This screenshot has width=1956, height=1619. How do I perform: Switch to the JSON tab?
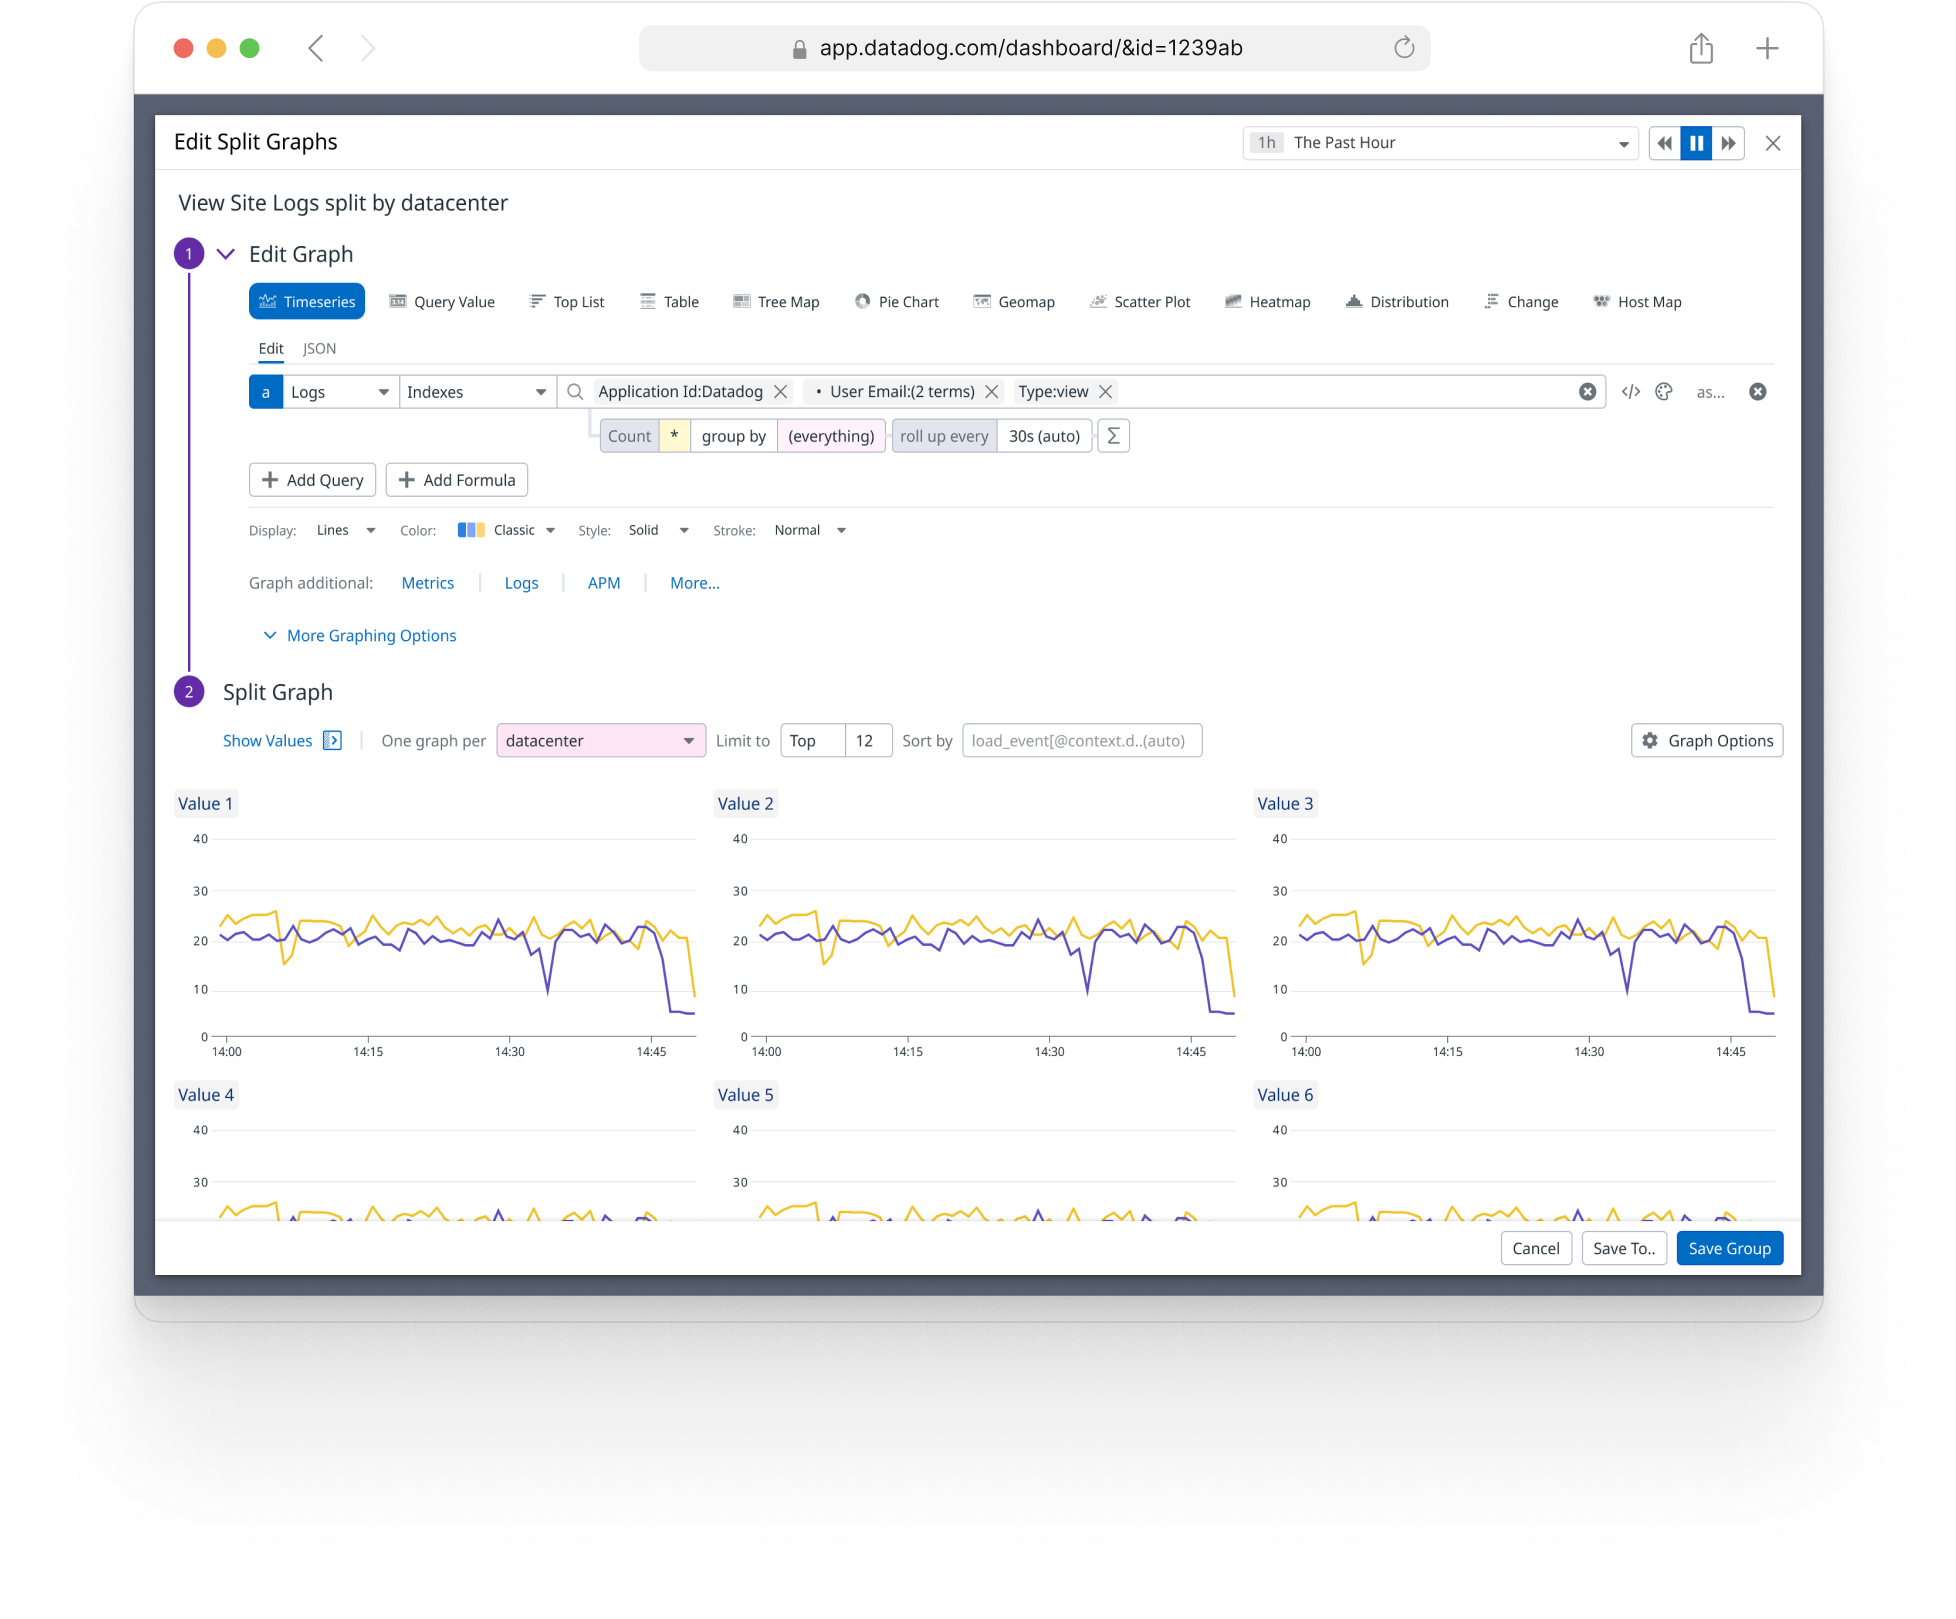click(x=319, y=349)
